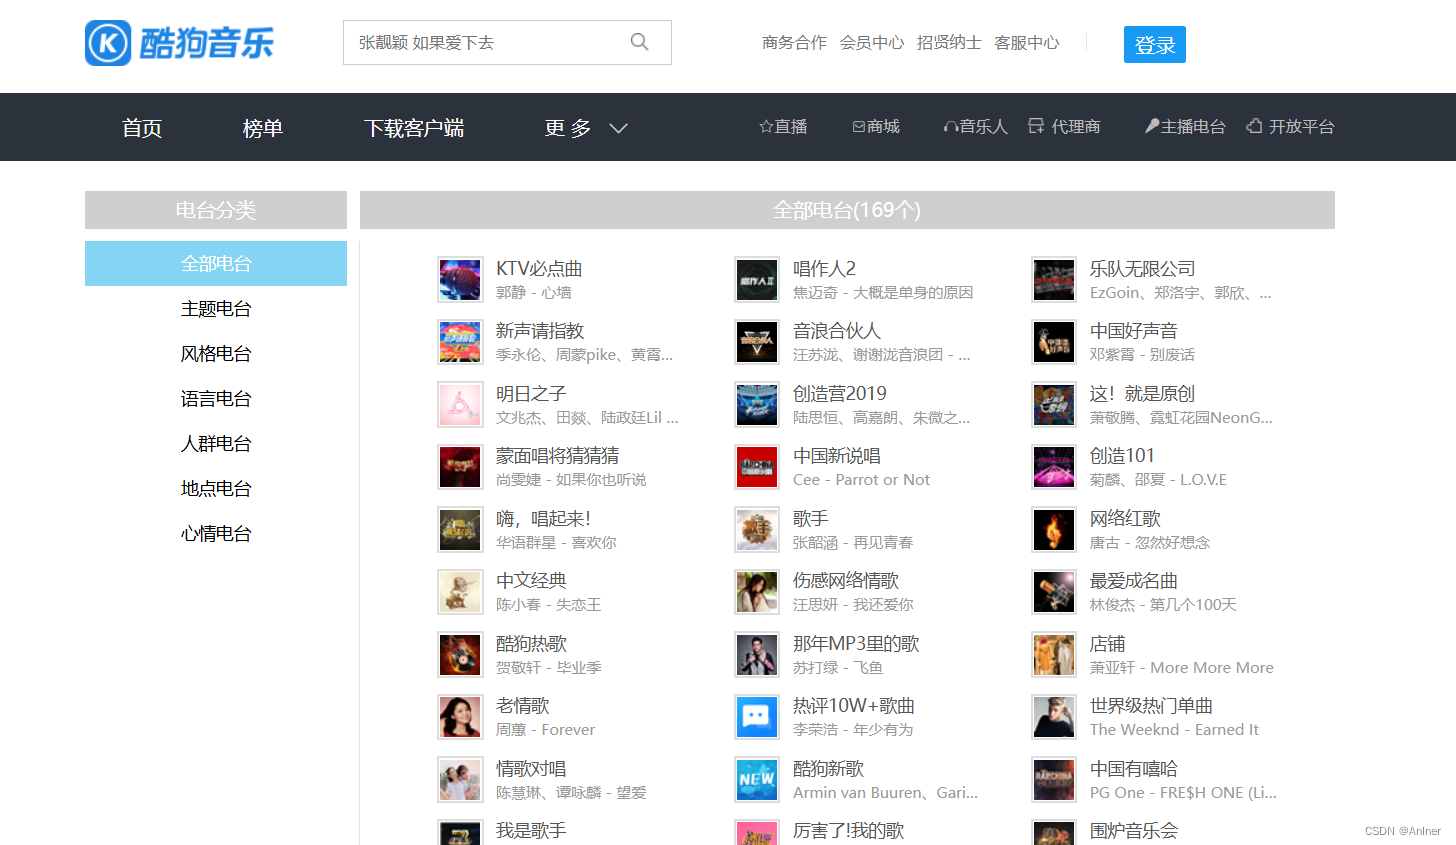Click the search magnifier icon

640,42
